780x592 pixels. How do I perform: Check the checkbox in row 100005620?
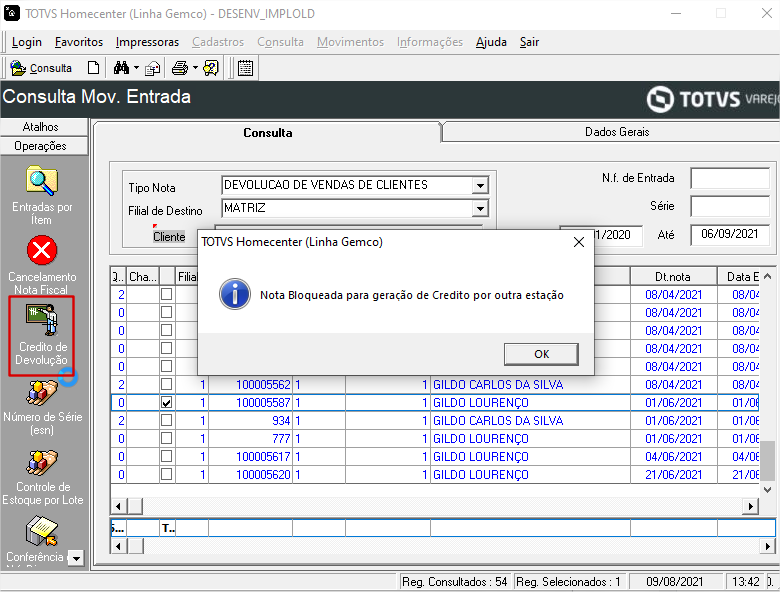(x=167, y=474)
